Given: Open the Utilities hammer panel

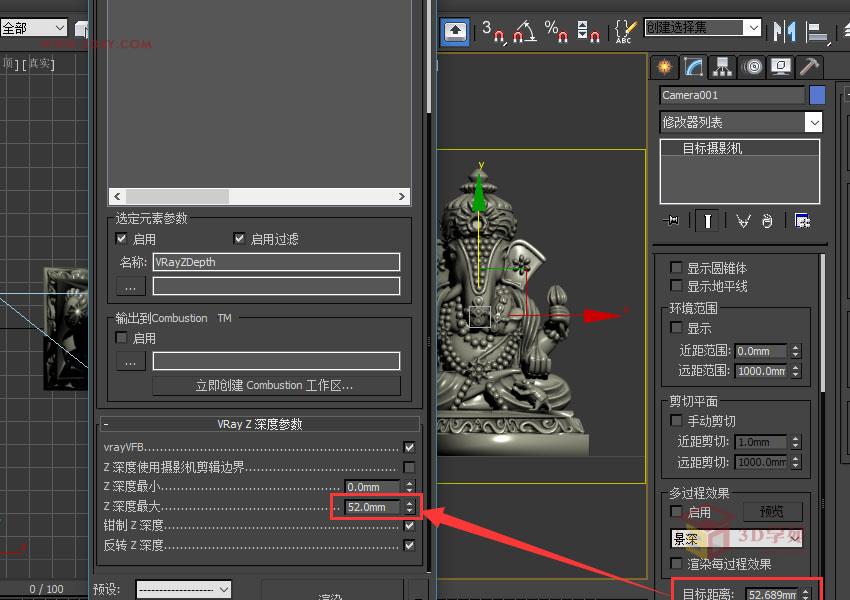Looking at the screenshot, I should pos(808,67).
